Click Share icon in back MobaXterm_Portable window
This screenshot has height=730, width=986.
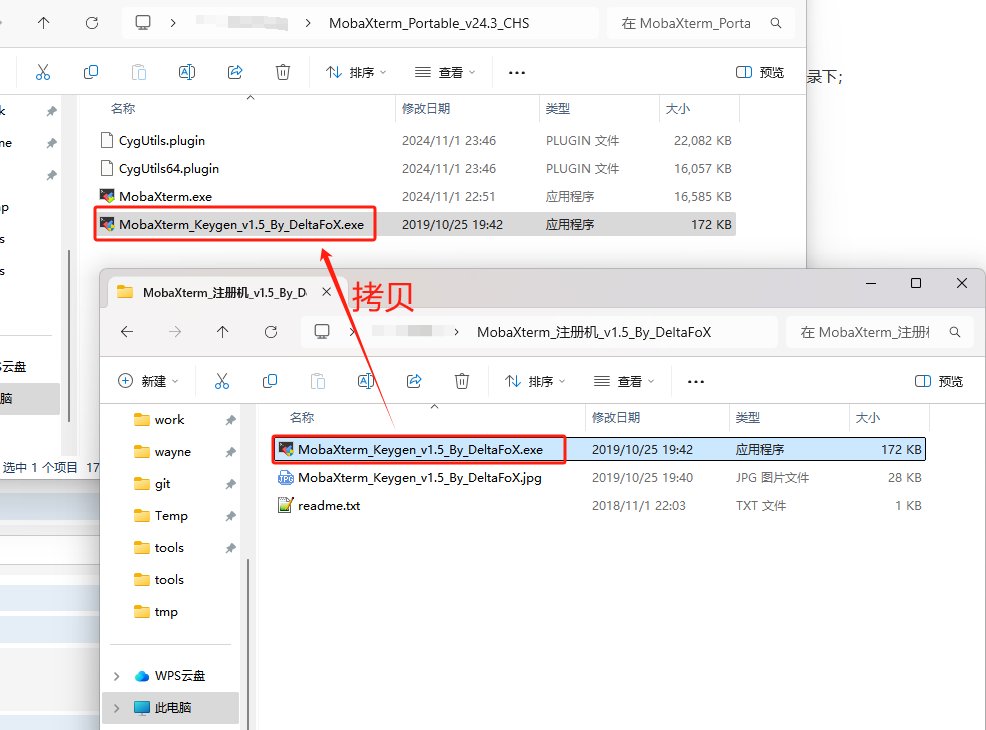[235, 72]
